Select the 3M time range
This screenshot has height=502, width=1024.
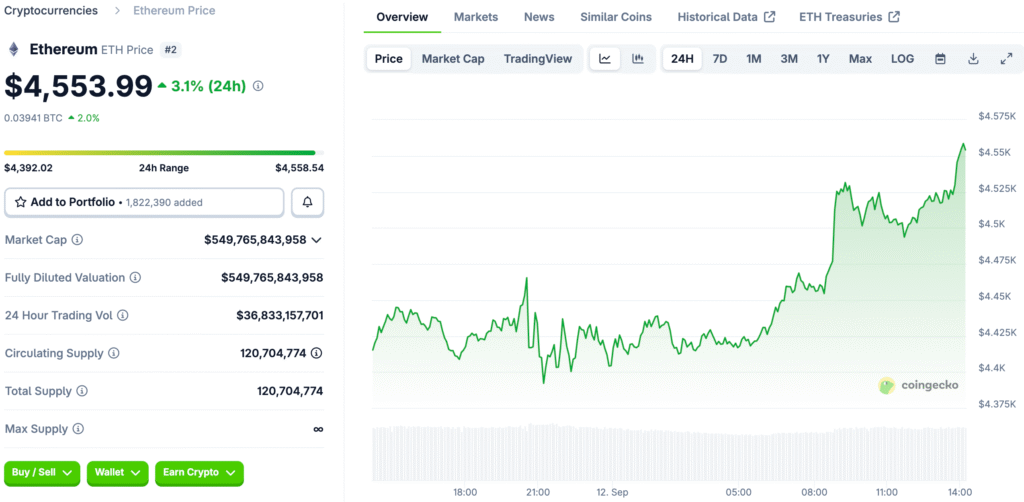click(789, 59)
